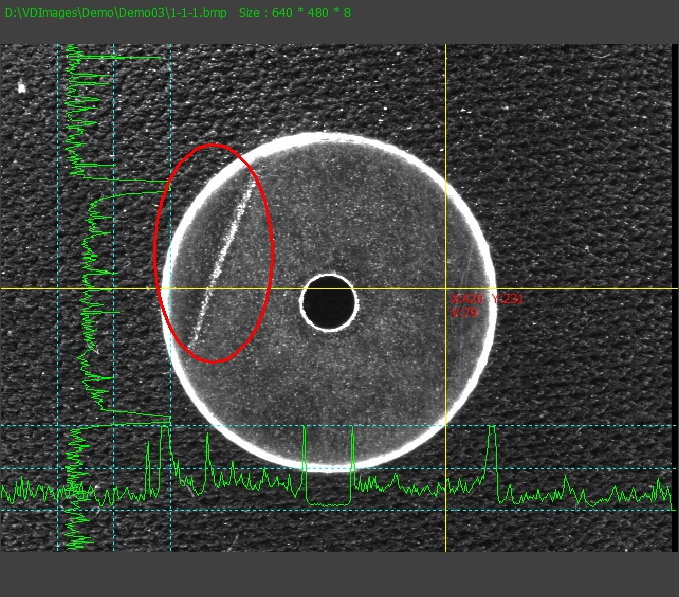Click the image Size 640 * 480 label
This screenshot has width=679, height=597.
point(295,12)
